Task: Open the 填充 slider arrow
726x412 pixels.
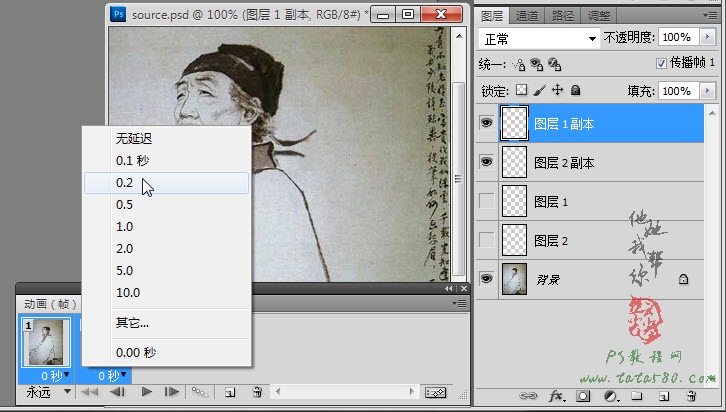Action: 707,91
